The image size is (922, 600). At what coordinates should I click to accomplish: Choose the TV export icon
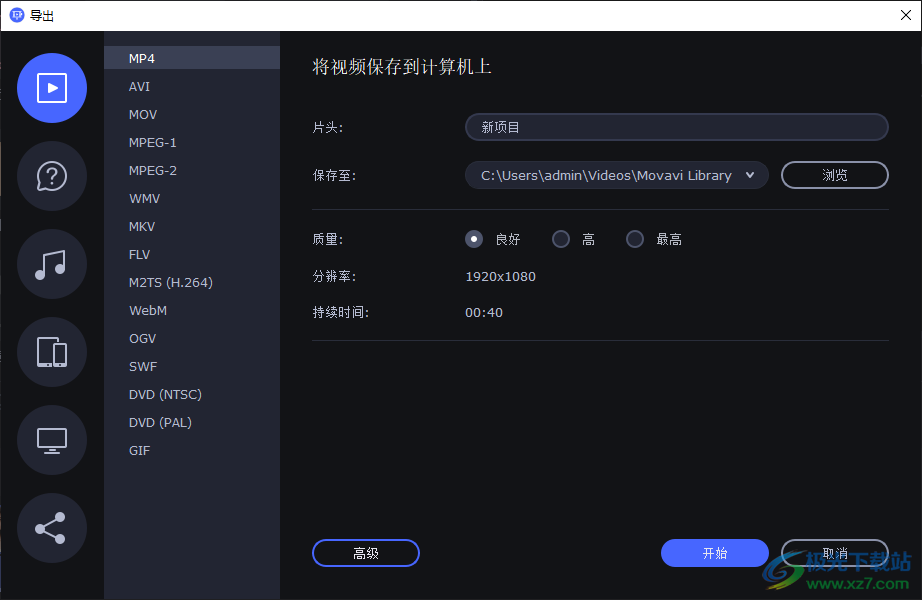pyautogui.click(x=52, y=440)
